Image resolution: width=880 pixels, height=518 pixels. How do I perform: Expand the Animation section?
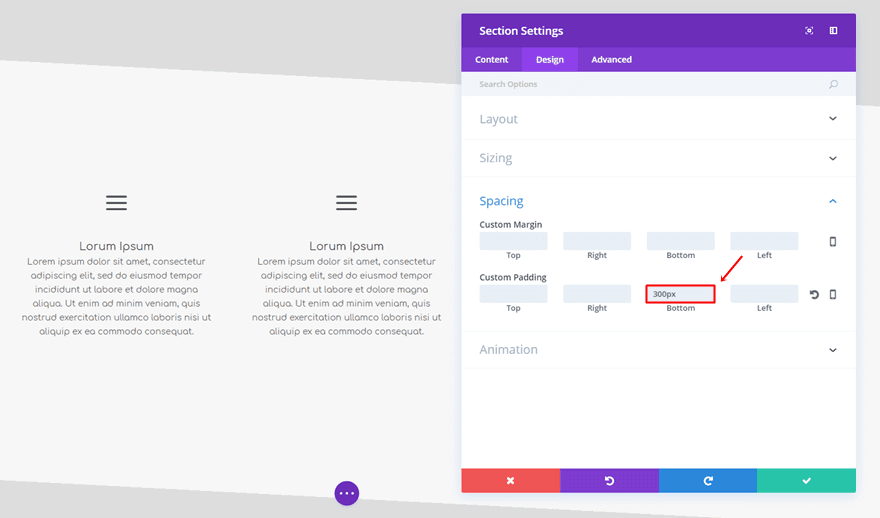pos(658,350)
